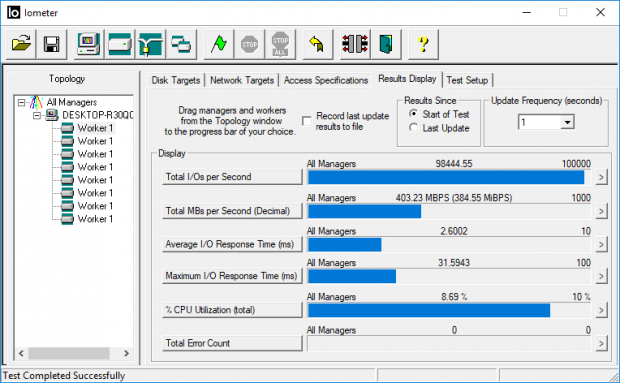Screen dimensions: 620x383
Task: Click the Average Response Time progress bar
Action: click(449, 245)
